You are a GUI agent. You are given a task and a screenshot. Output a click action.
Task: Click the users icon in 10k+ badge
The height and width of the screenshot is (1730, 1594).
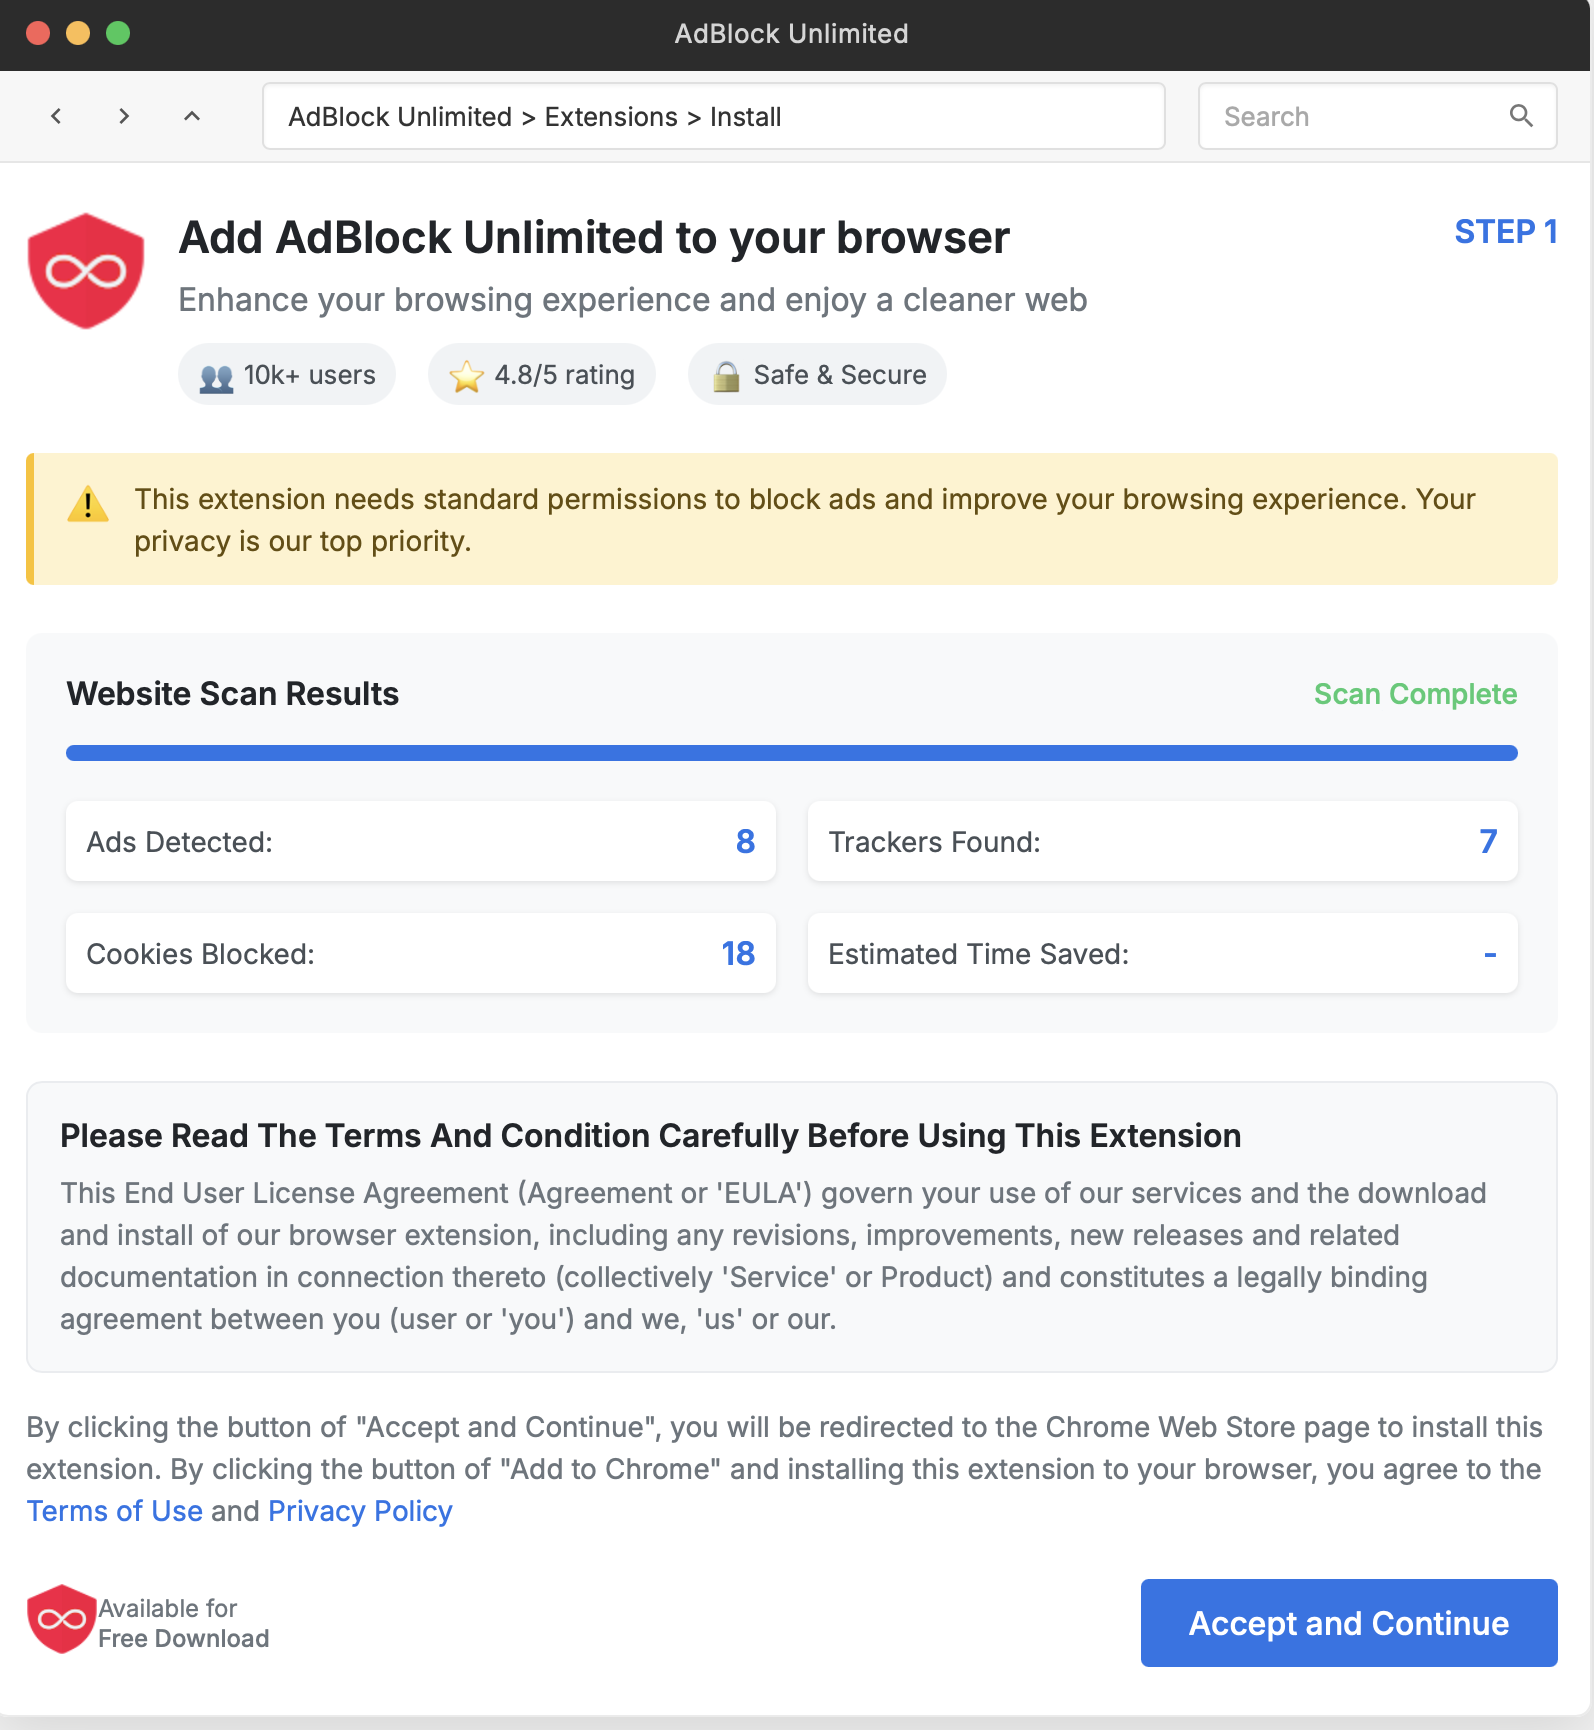(x=216, y=377)
